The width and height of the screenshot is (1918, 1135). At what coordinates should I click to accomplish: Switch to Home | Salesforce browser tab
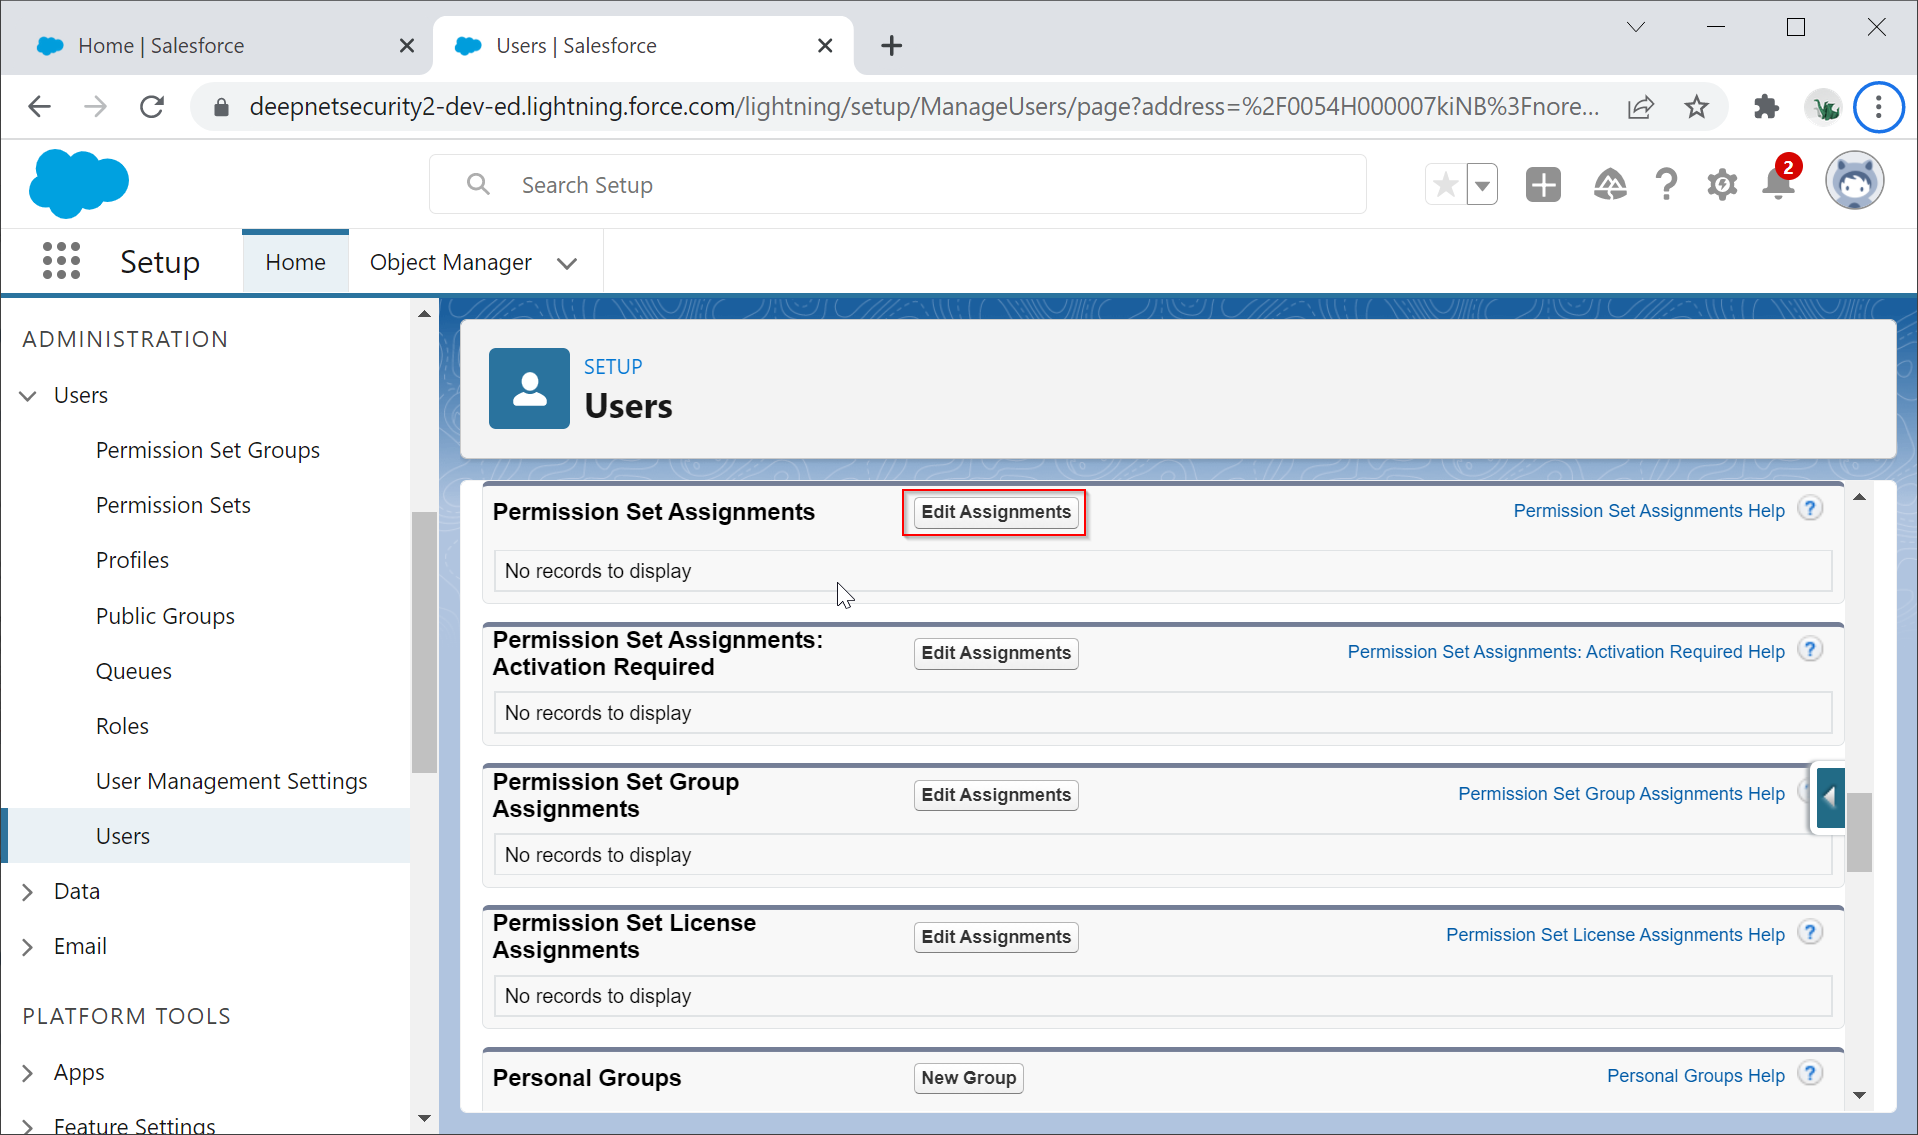(x=160, y=46)
